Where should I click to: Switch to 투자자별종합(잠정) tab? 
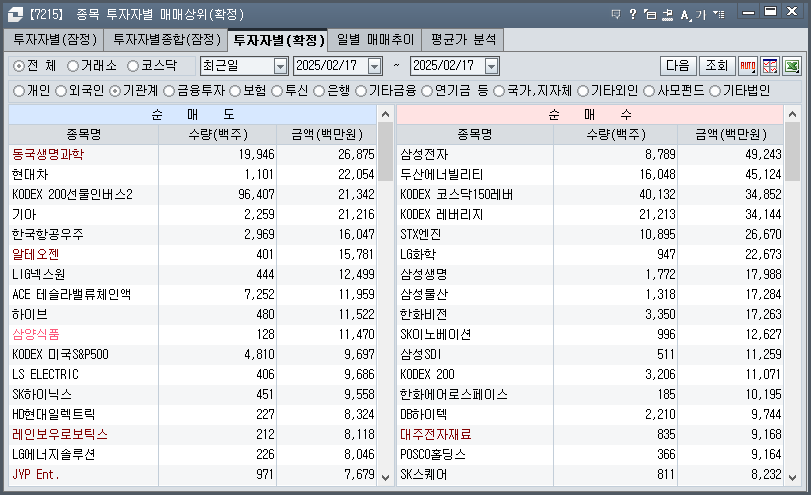(166, 40)
